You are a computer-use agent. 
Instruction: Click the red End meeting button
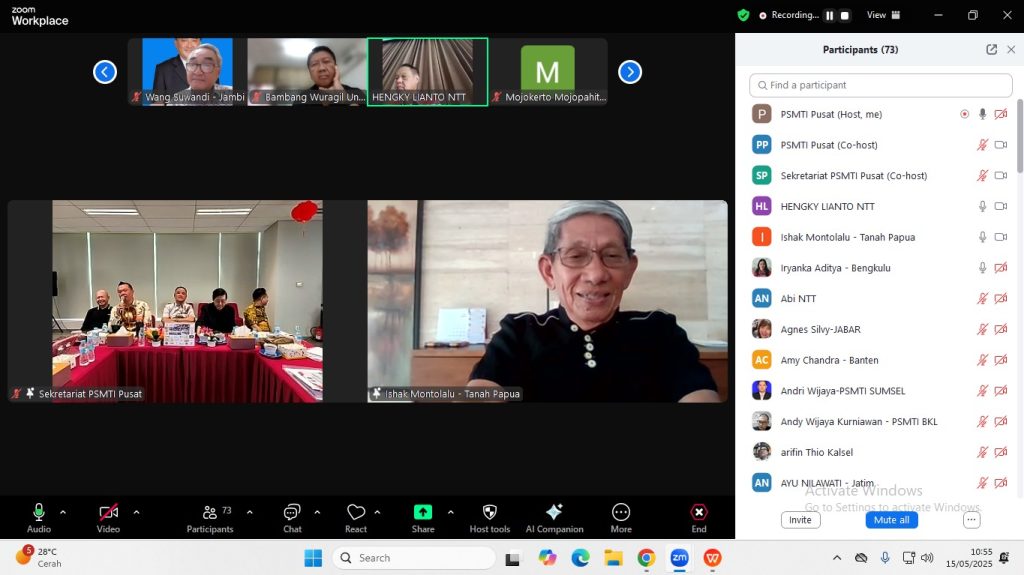point(699,518)
